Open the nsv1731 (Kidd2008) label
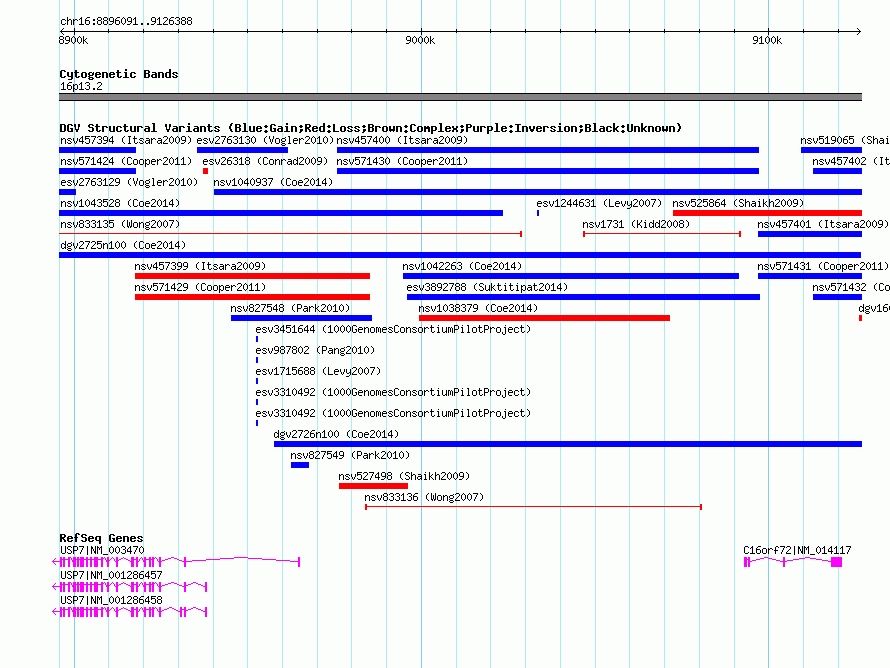 (x=636, y=224)
